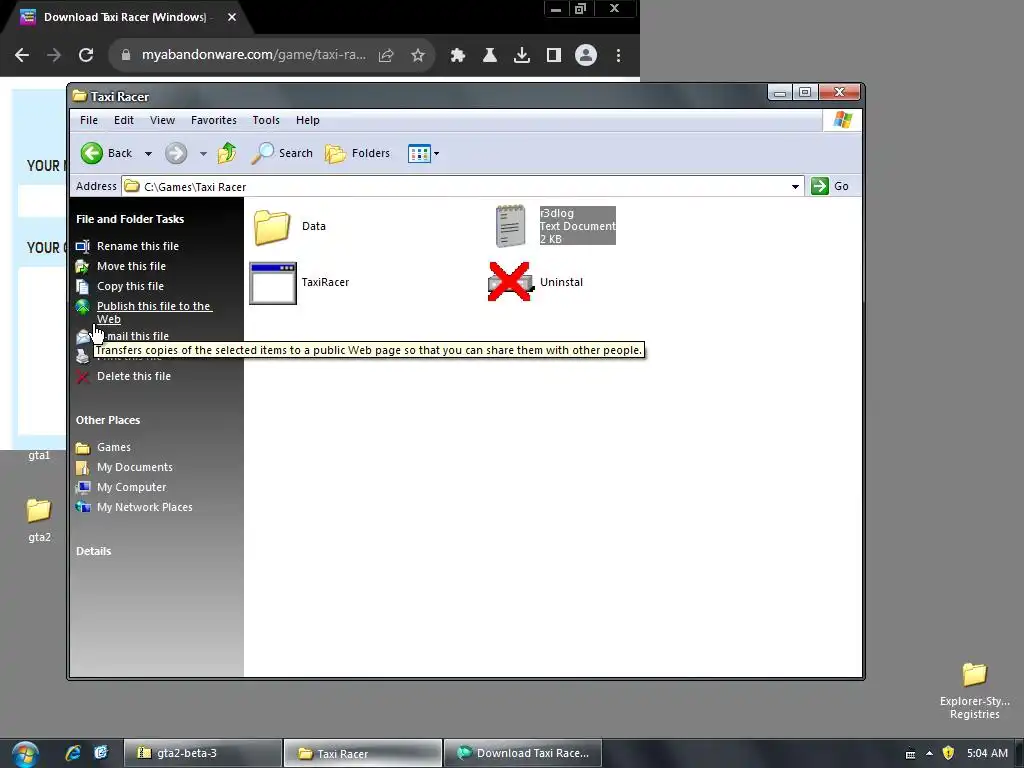Click Chrome's back navigation arrow
Viewport: 1024px width, 768px height.
[22, 56]
